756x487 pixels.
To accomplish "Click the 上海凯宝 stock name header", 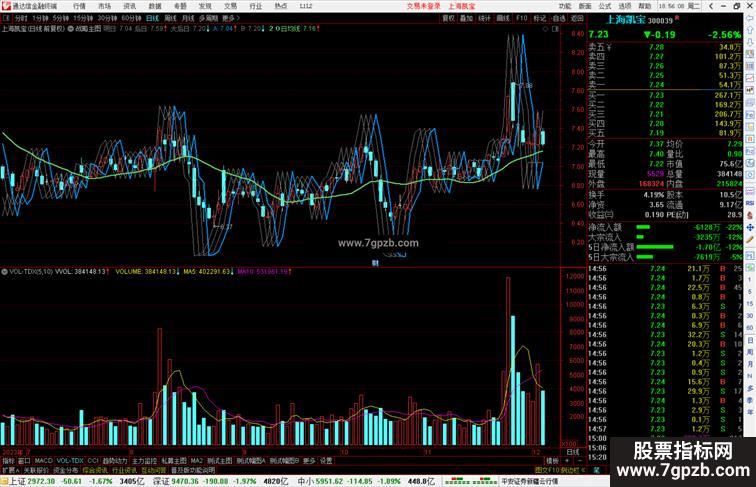I will pos(625,20).
